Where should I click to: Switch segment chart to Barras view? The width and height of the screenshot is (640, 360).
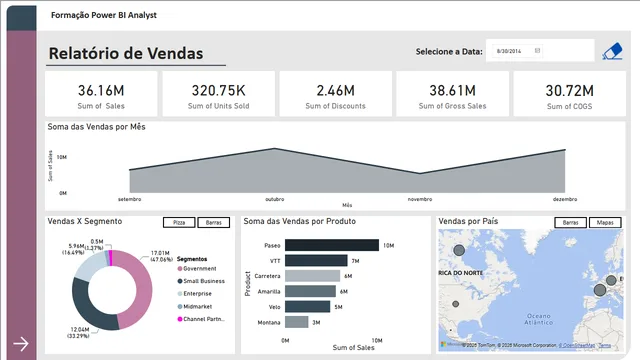(x=213, y=222)
